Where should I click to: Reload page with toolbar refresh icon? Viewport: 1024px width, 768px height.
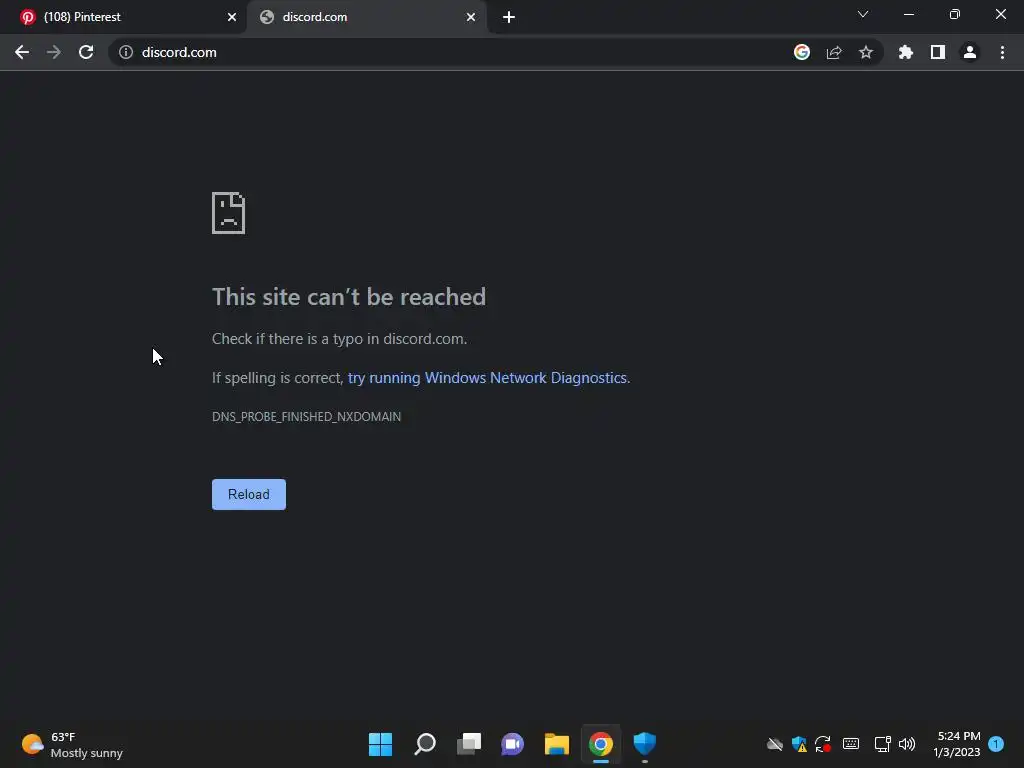click(86, 52)
